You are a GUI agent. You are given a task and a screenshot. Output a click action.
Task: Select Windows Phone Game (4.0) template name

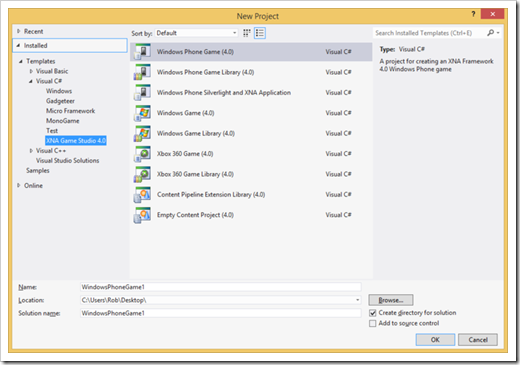point(195,52)
